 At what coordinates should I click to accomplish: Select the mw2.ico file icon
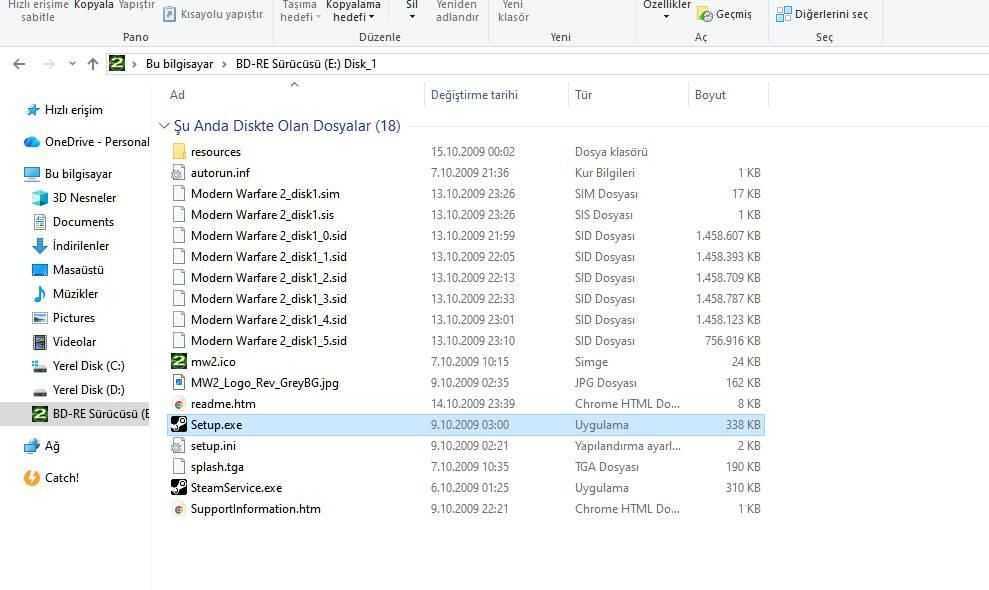179,361
